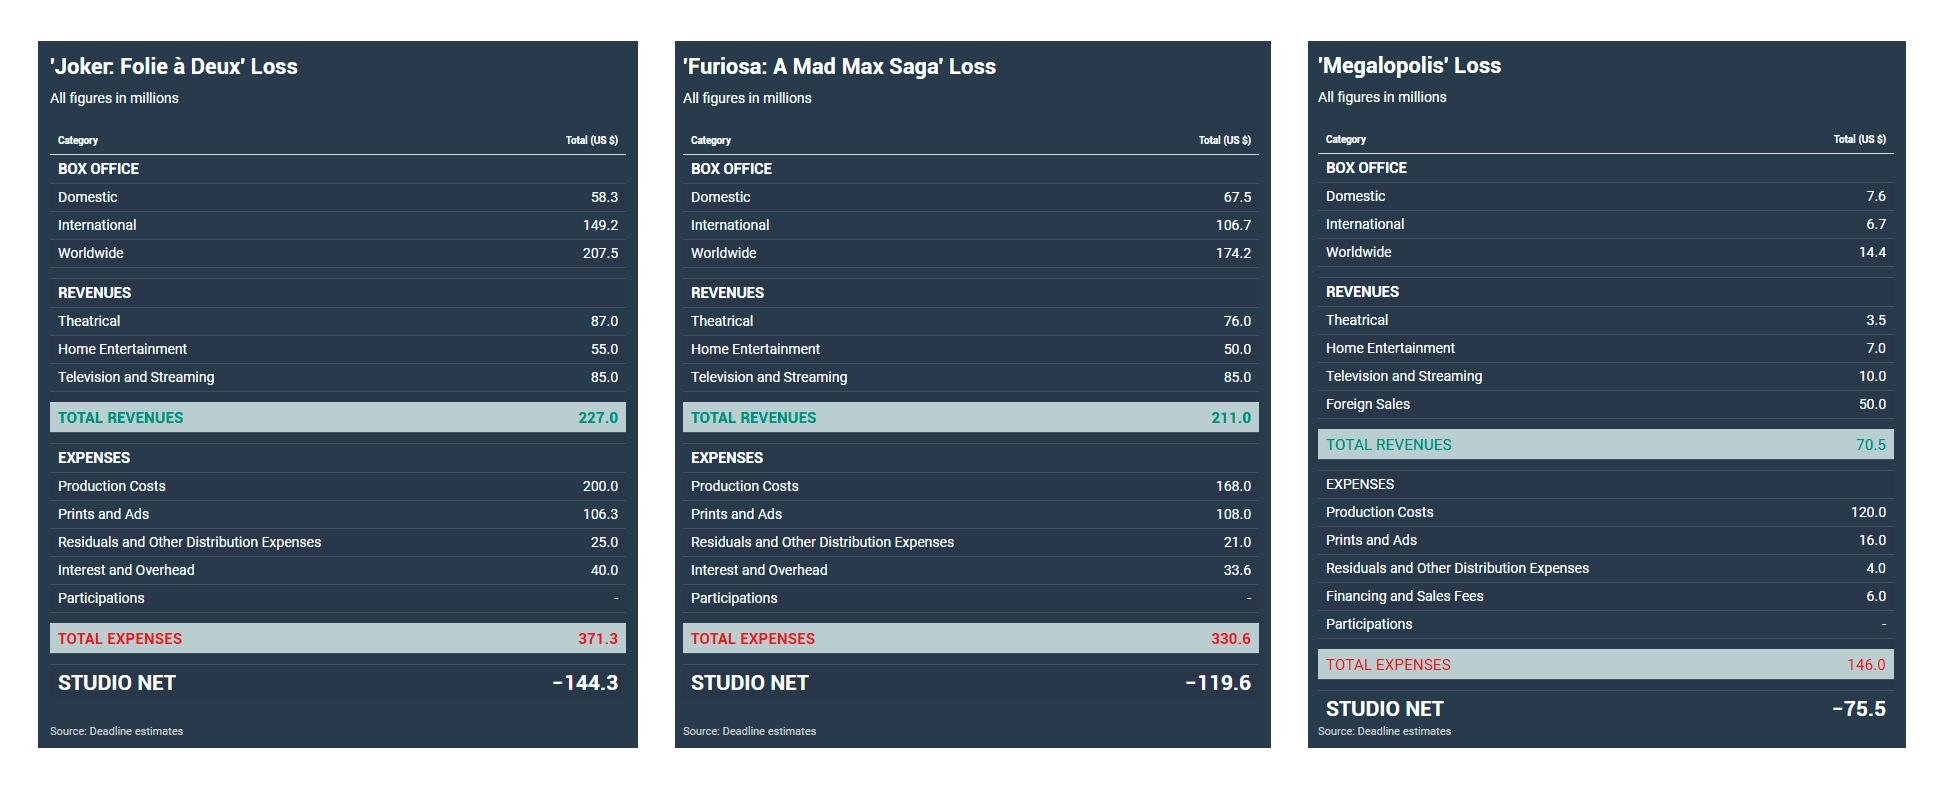Click Megalopolis Theatrical revenue 3.5

[x=1876, y=320]
